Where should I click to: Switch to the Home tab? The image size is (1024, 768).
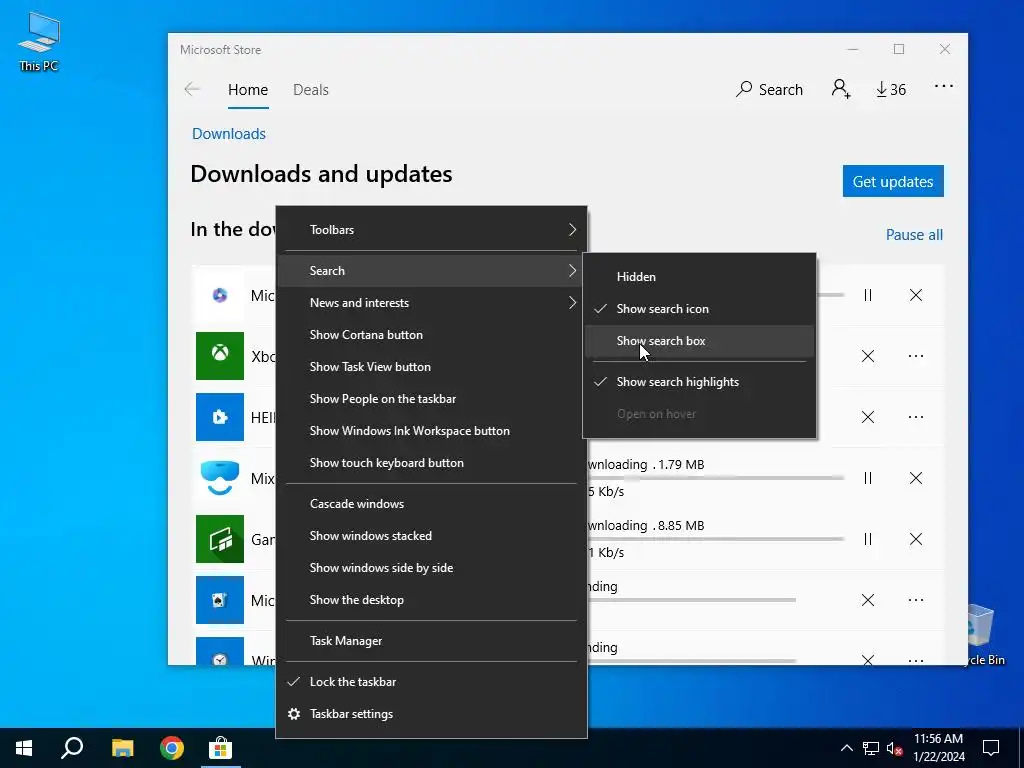pos(248,89)
